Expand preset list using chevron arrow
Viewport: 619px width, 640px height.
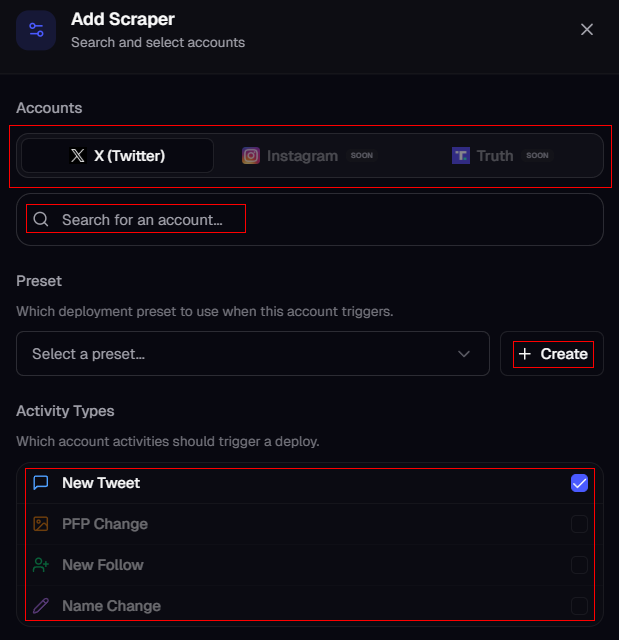pyautogui.click(x=464, y=354)
